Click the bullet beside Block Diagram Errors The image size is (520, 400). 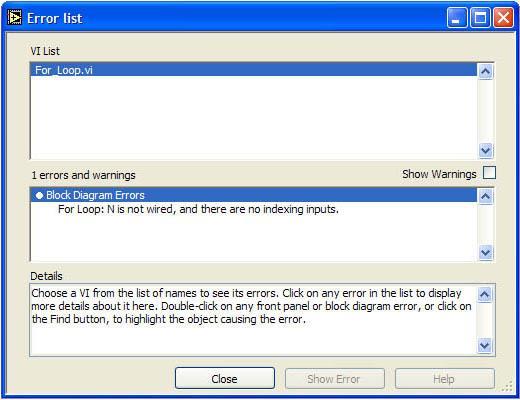pos(39,195)
